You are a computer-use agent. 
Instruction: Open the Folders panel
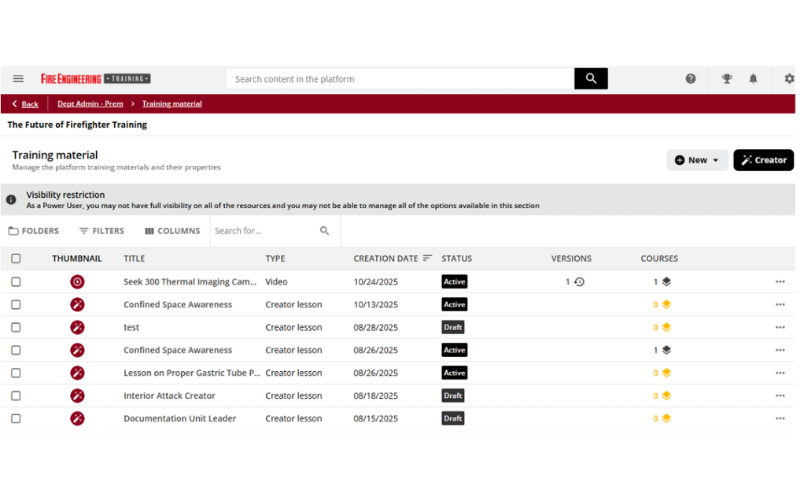click(34, 231)
